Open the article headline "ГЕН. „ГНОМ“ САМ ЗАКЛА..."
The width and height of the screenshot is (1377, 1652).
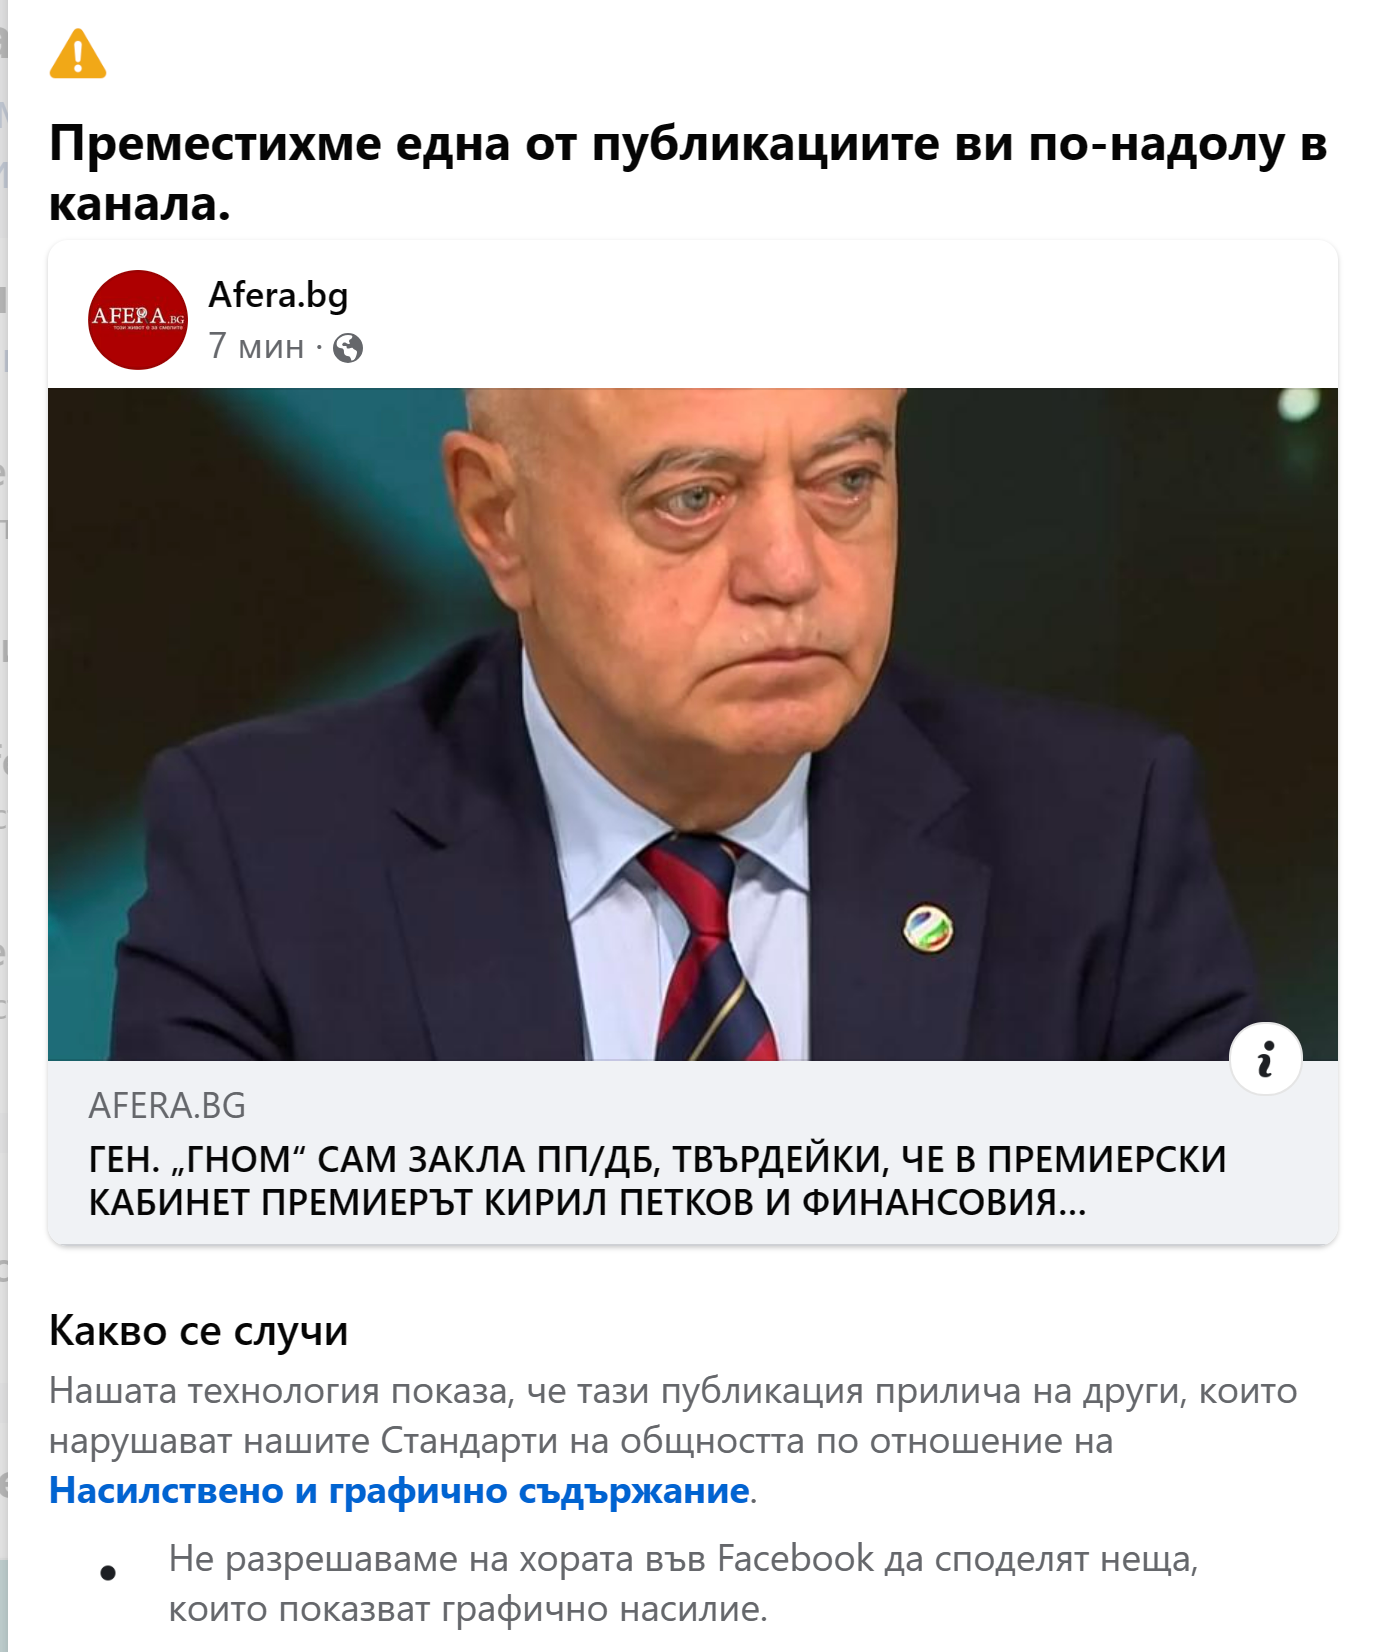(657, 1180)
